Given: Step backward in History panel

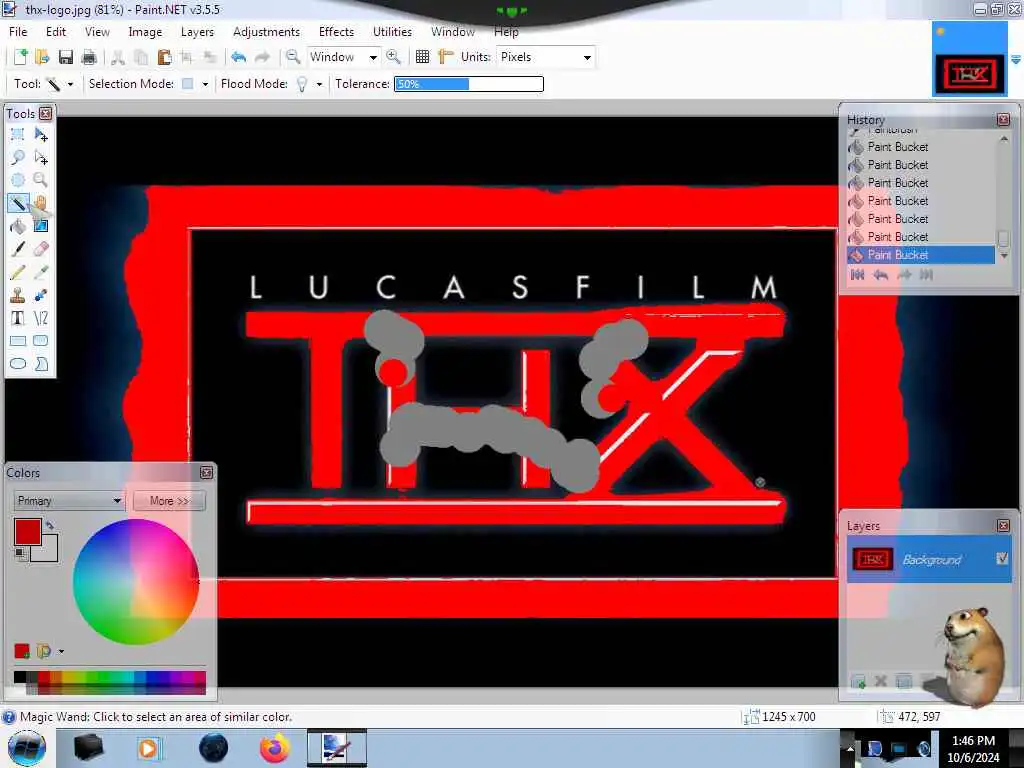Looking at the screenshot, I should (880, 275).
